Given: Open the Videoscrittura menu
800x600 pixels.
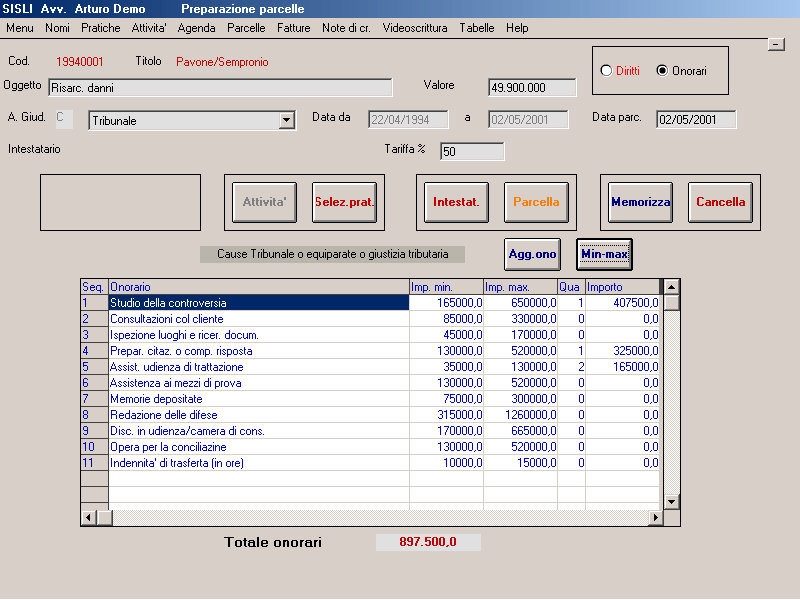Looking at the screenshot, I should pyautogui.click(x=415, y=28).
